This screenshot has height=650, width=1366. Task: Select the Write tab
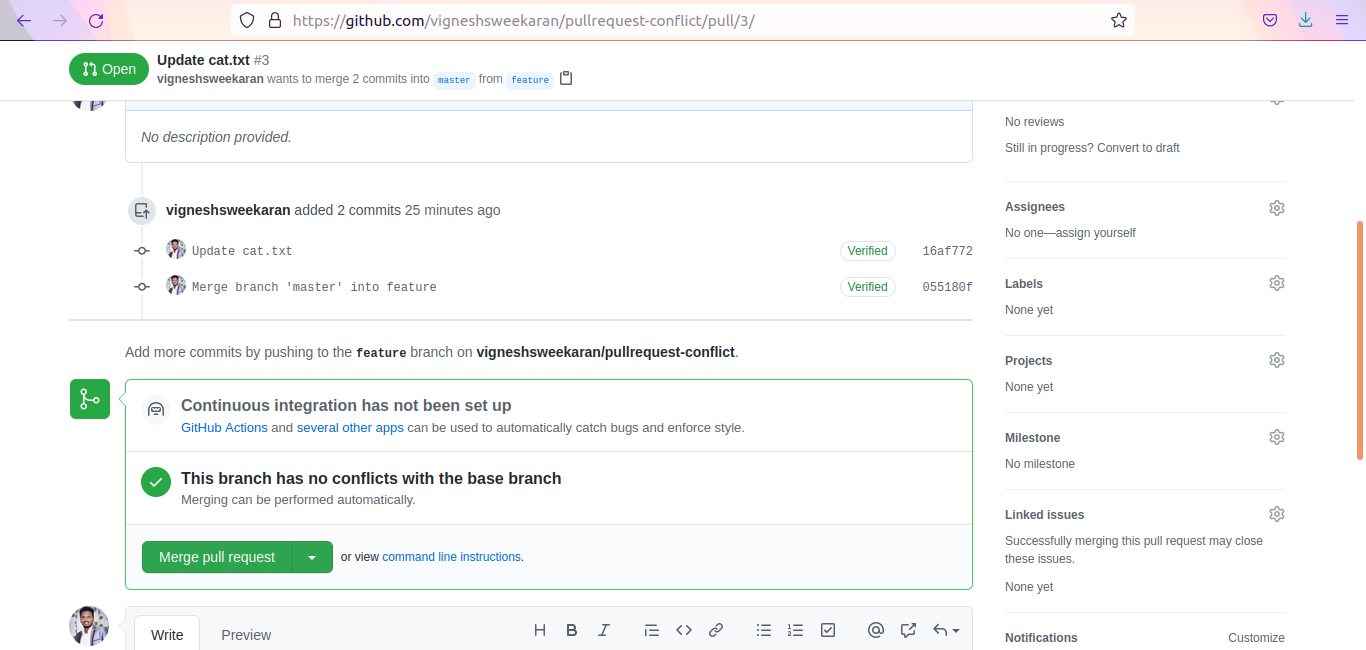(167, 635)
